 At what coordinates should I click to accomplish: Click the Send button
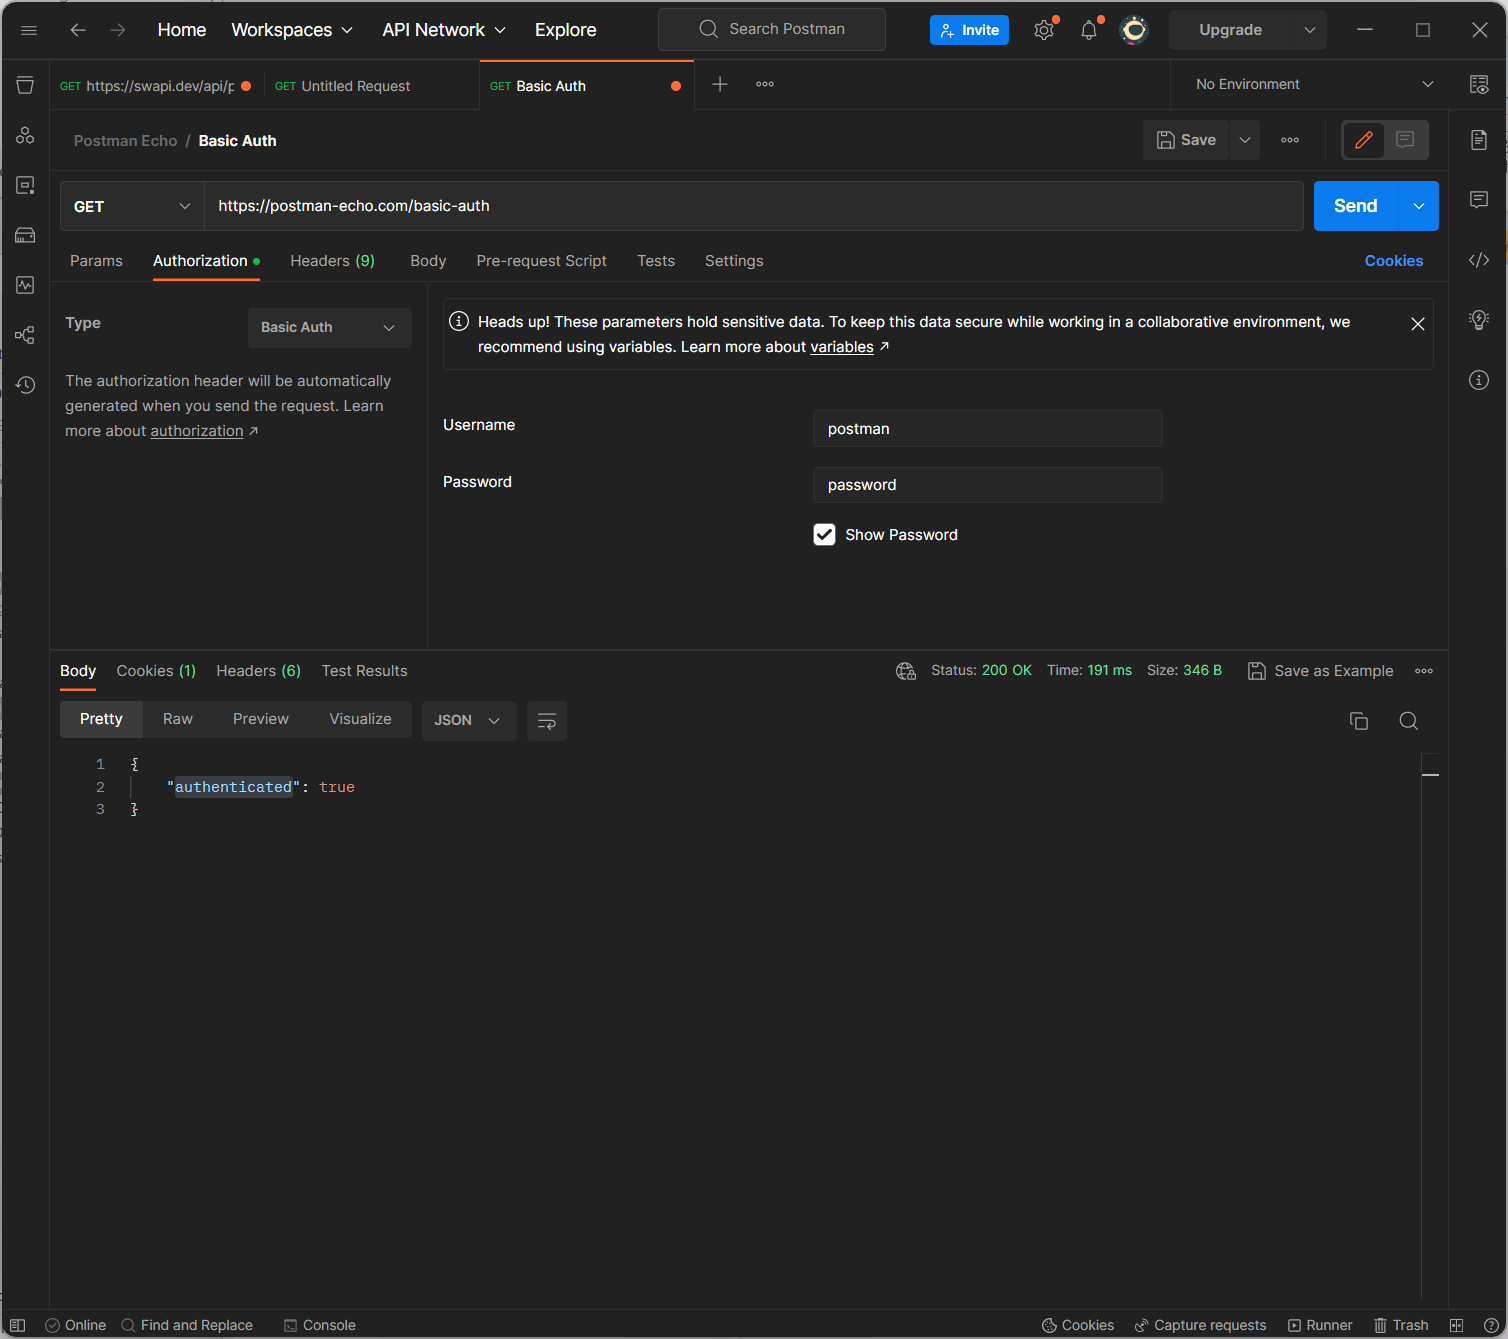[1356, 206]
